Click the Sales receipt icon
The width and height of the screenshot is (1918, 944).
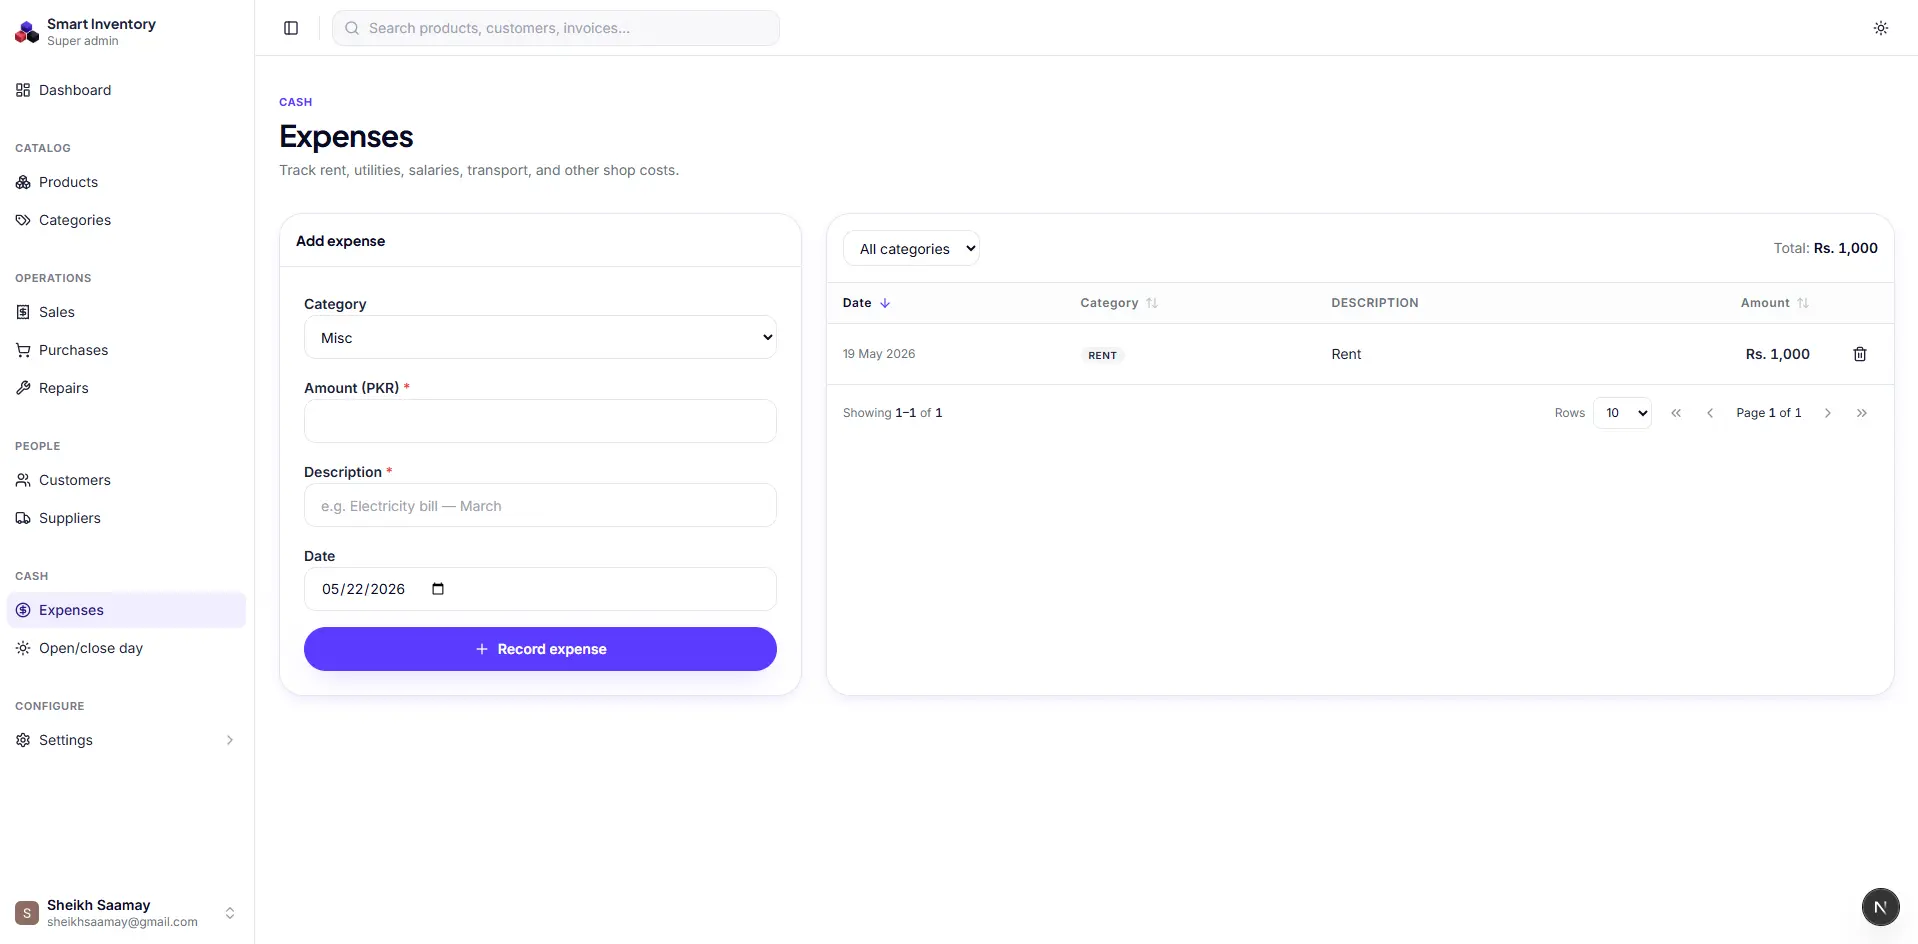pyautogui.click(x=23, y=312)
